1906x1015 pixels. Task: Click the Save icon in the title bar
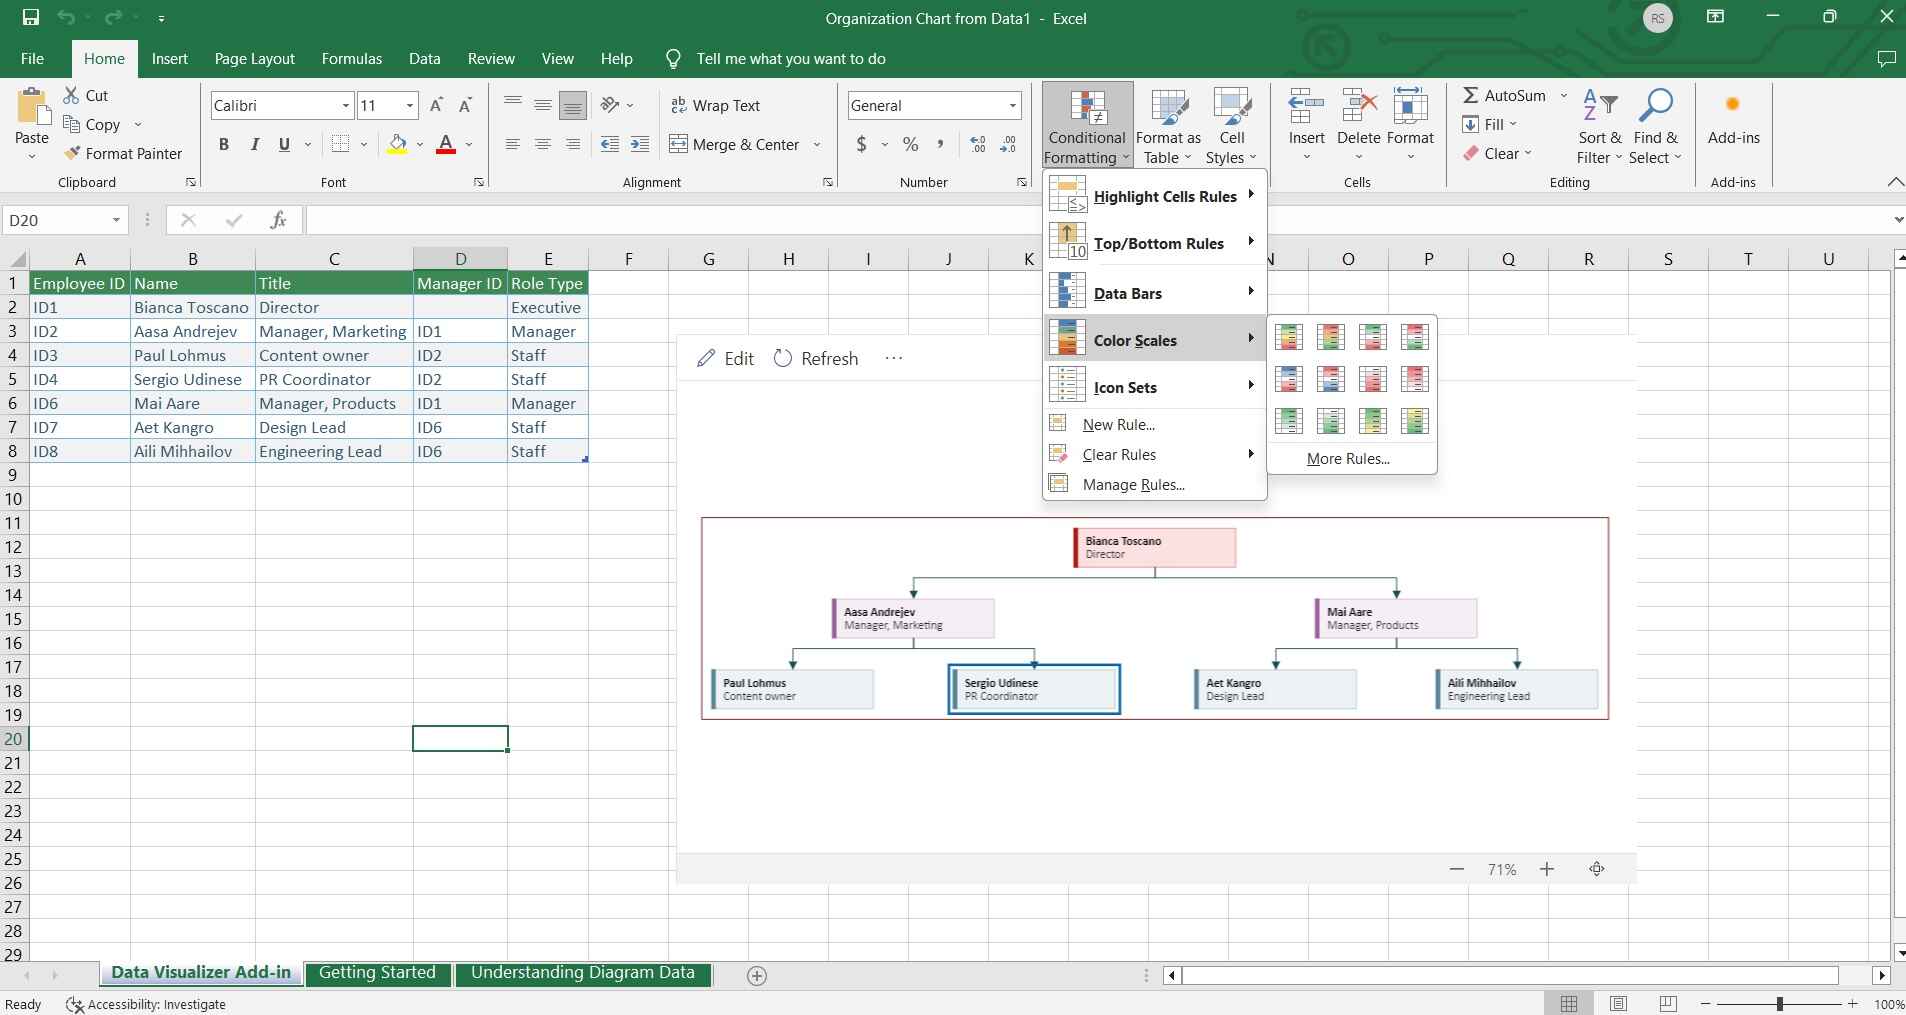point(30,18)
